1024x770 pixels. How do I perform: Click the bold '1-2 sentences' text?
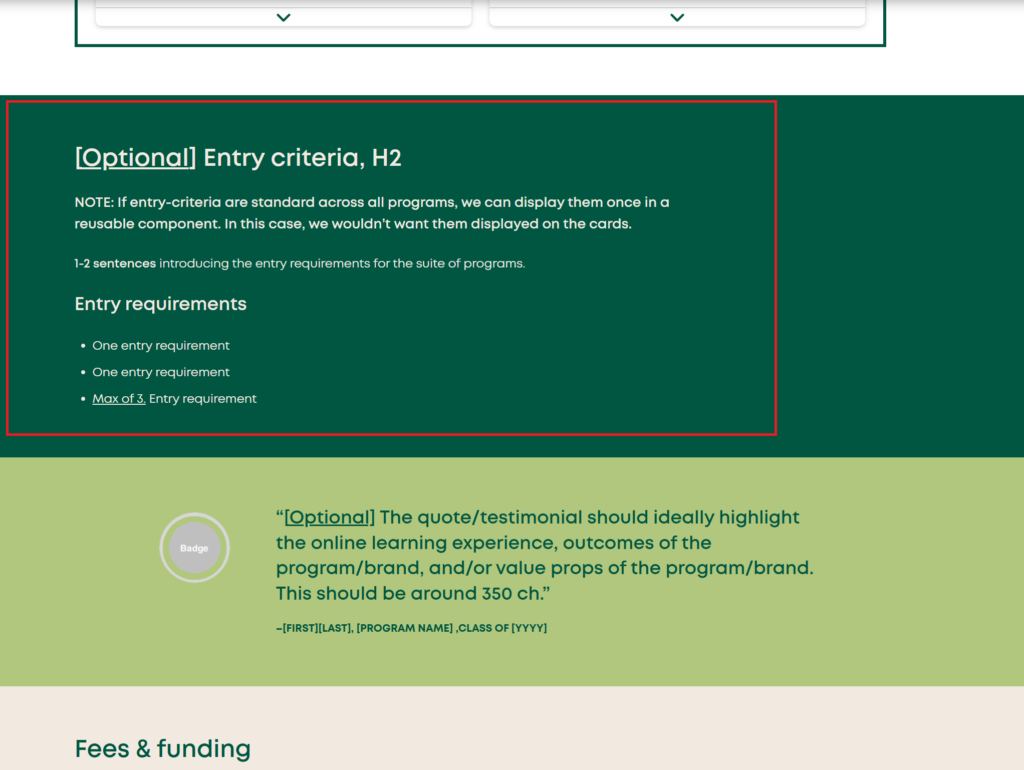(x=115, y=264)
